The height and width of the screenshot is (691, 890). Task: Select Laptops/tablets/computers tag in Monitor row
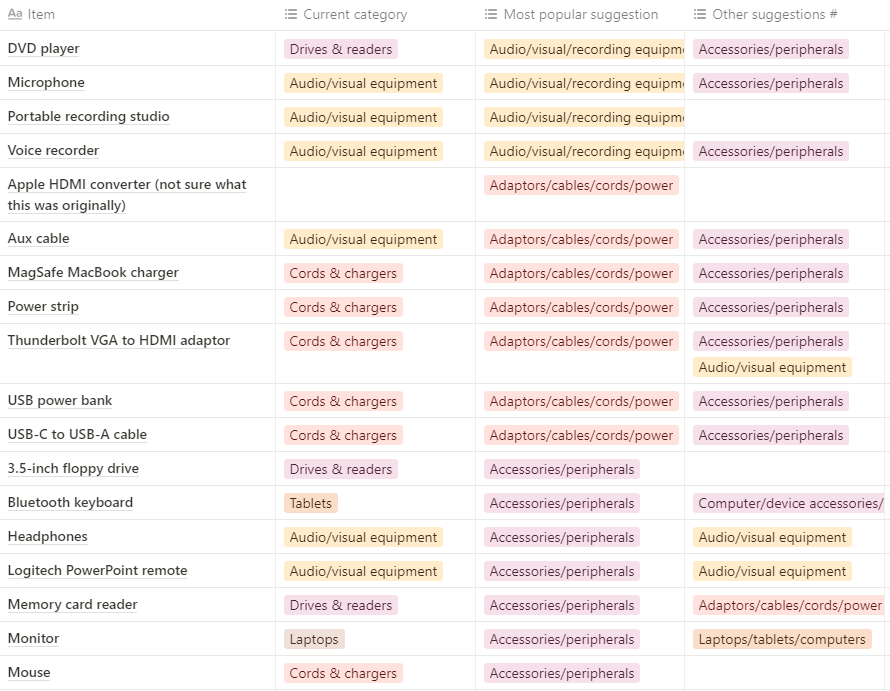tap(782, 639)
